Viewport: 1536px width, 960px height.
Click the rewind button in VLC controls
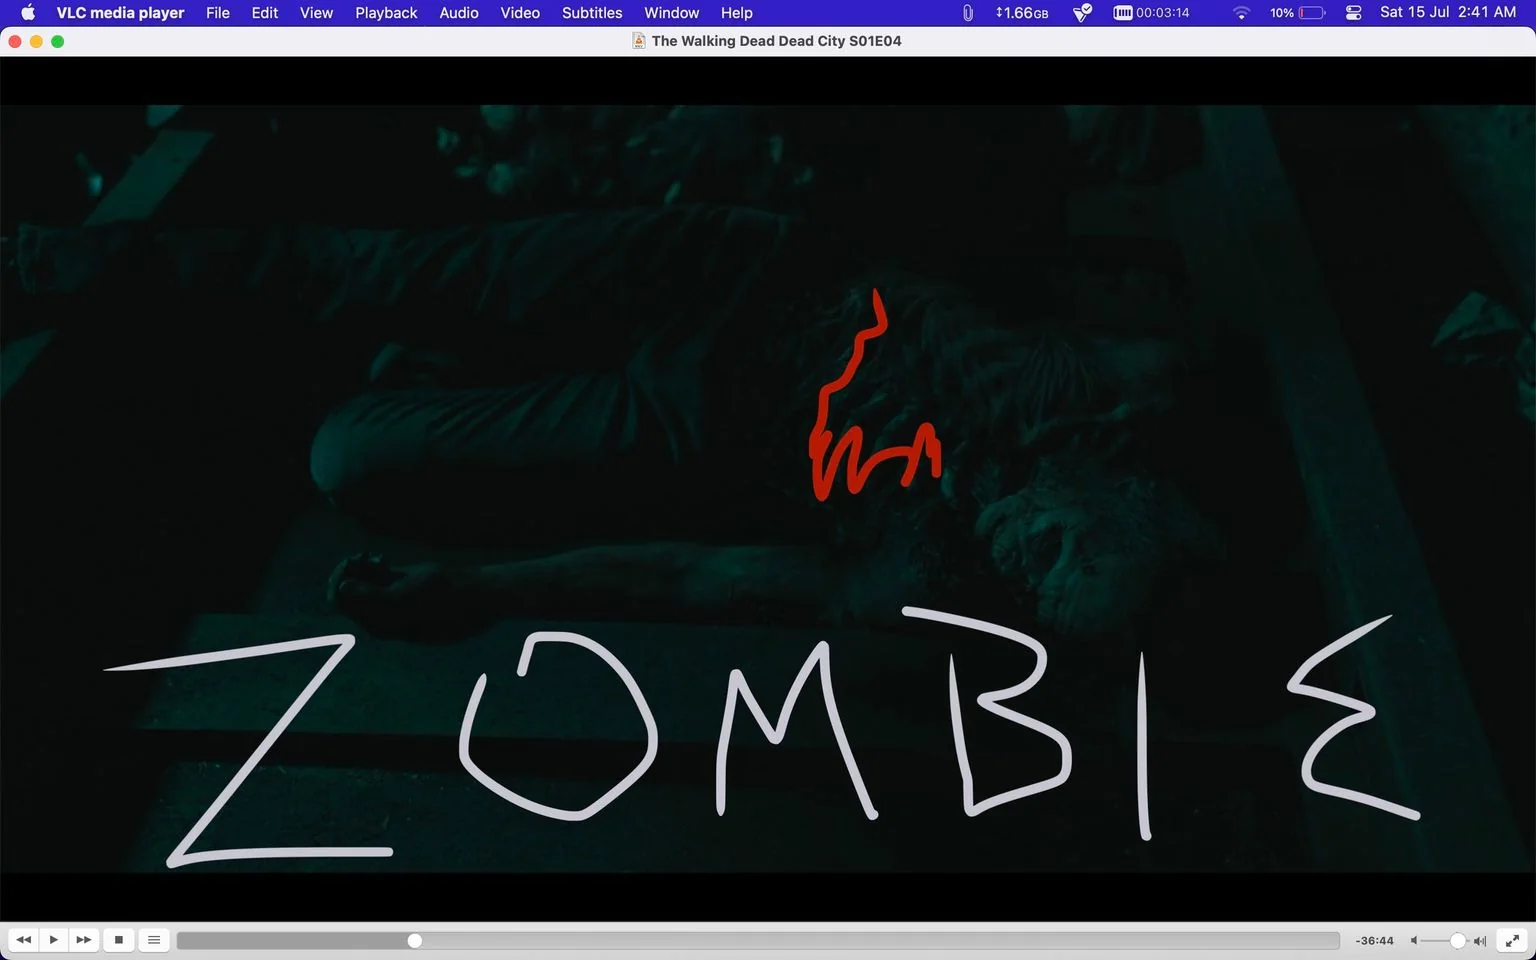[x=24, y=940]
